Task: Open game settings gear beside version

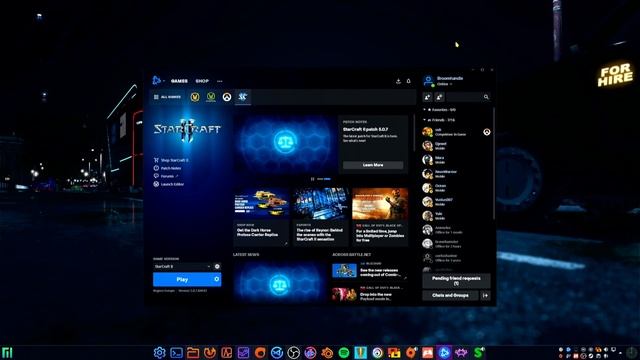Action: [x=217, y=267]
